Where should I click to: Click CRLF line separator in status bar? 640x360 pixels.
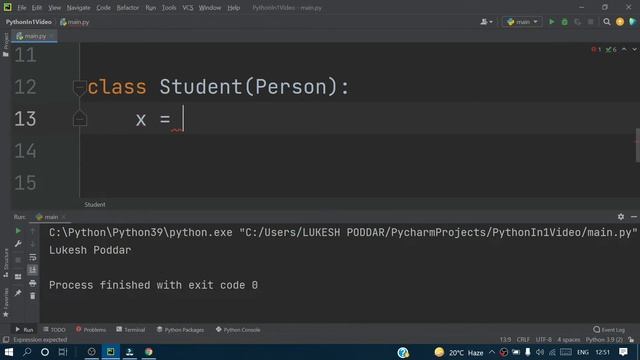tap(523, 340)
